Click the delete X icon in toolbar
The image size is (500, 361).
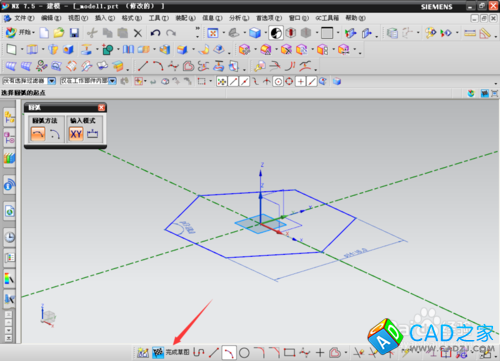tap(138, 33)
